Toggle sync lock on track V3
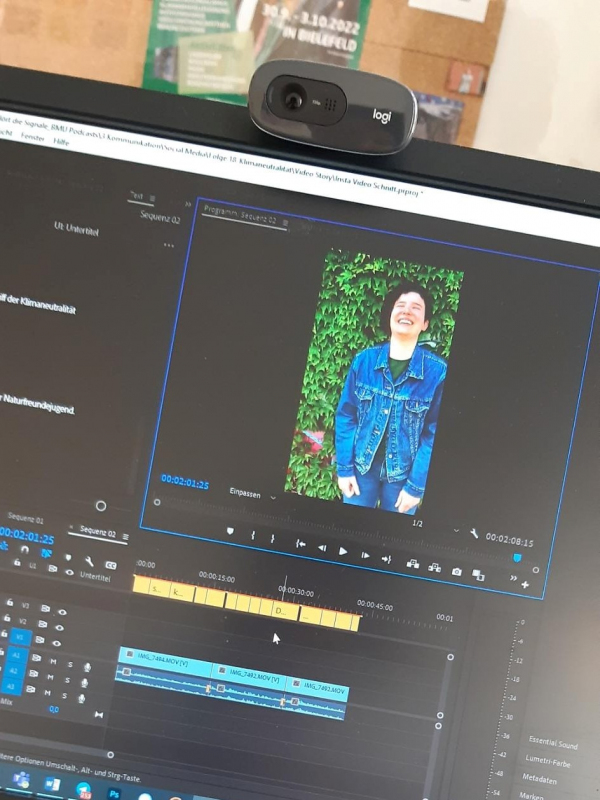 pyautogui.click(x=45, y=609)
